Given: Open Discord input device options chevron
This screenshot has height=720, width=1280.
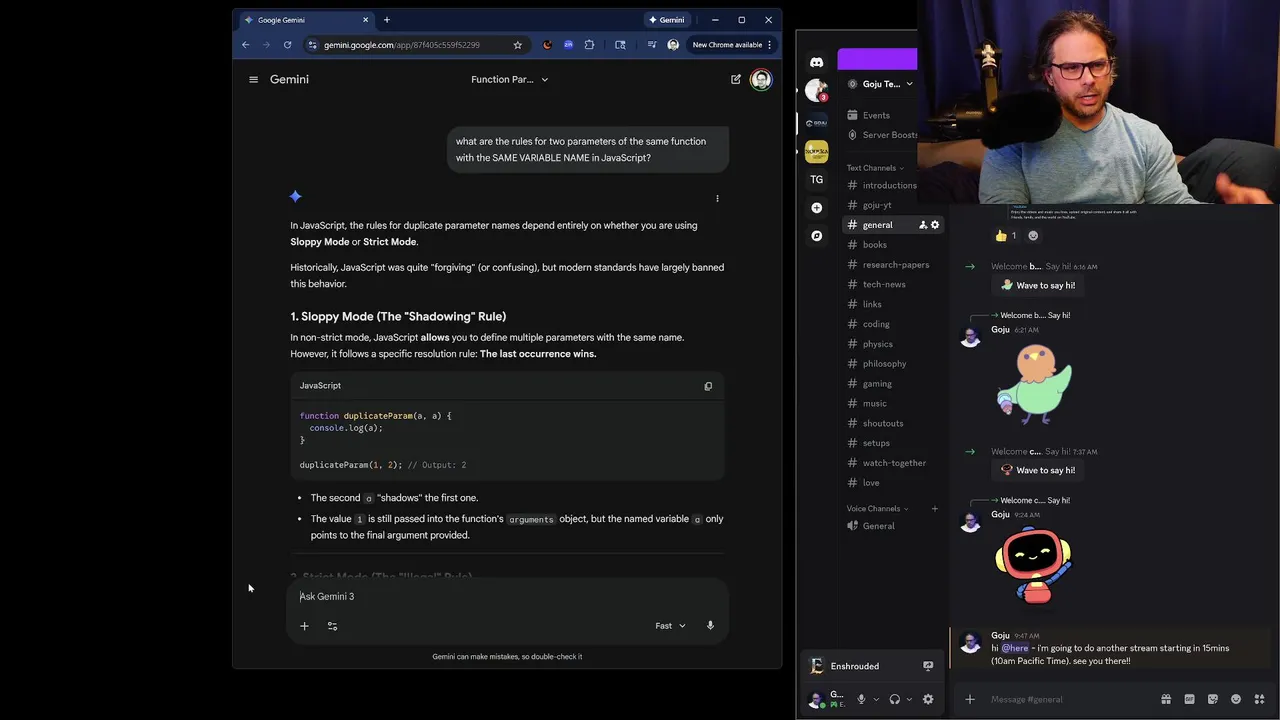Looking at the screenshot, I should [876, 700].
